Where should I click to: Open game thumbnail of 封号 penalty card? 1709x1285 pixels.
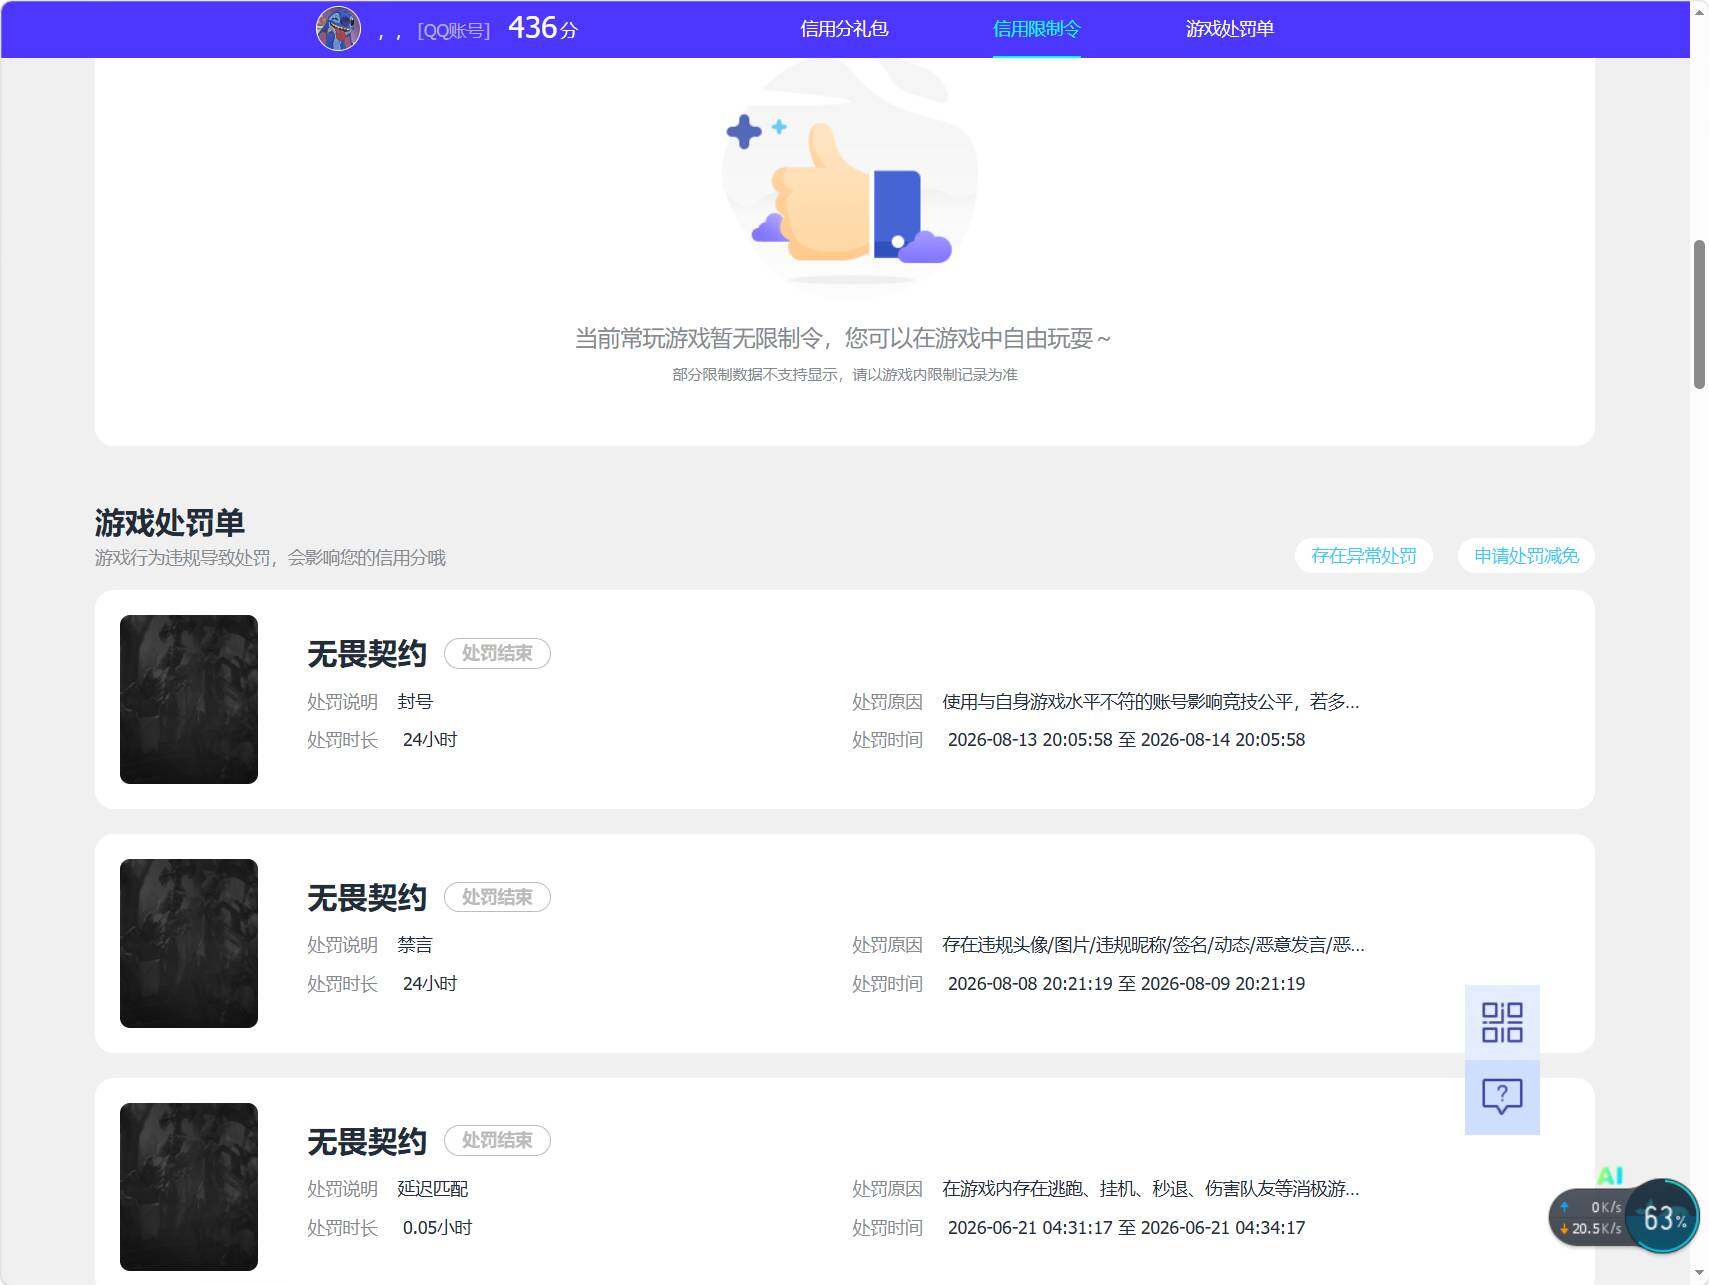189,699
